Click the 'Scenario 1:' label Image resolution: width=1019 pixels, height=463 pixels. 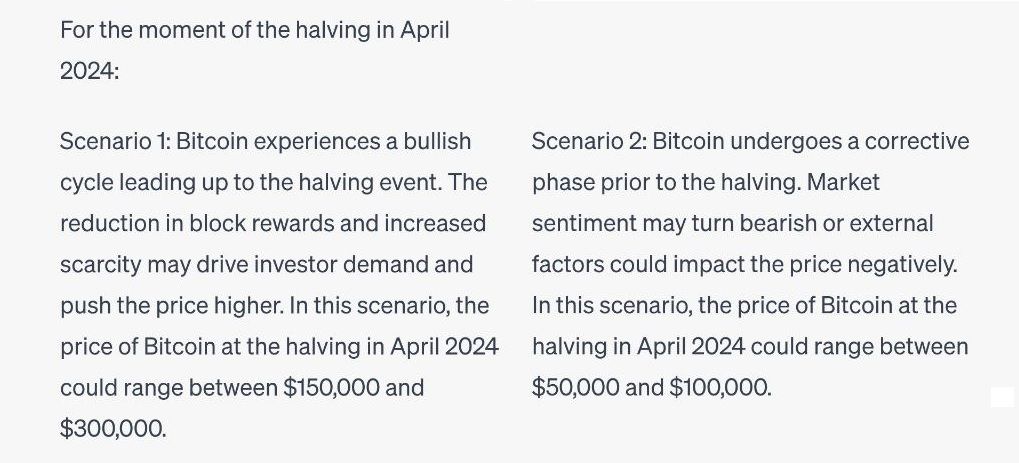[x=114, y=141]
